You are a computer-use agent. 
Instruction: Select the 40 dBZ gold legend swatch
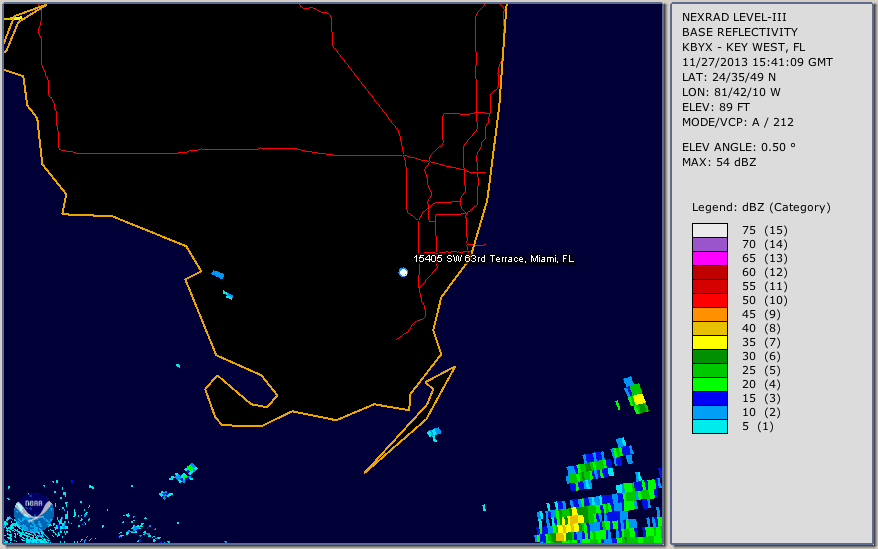point(709,328)
